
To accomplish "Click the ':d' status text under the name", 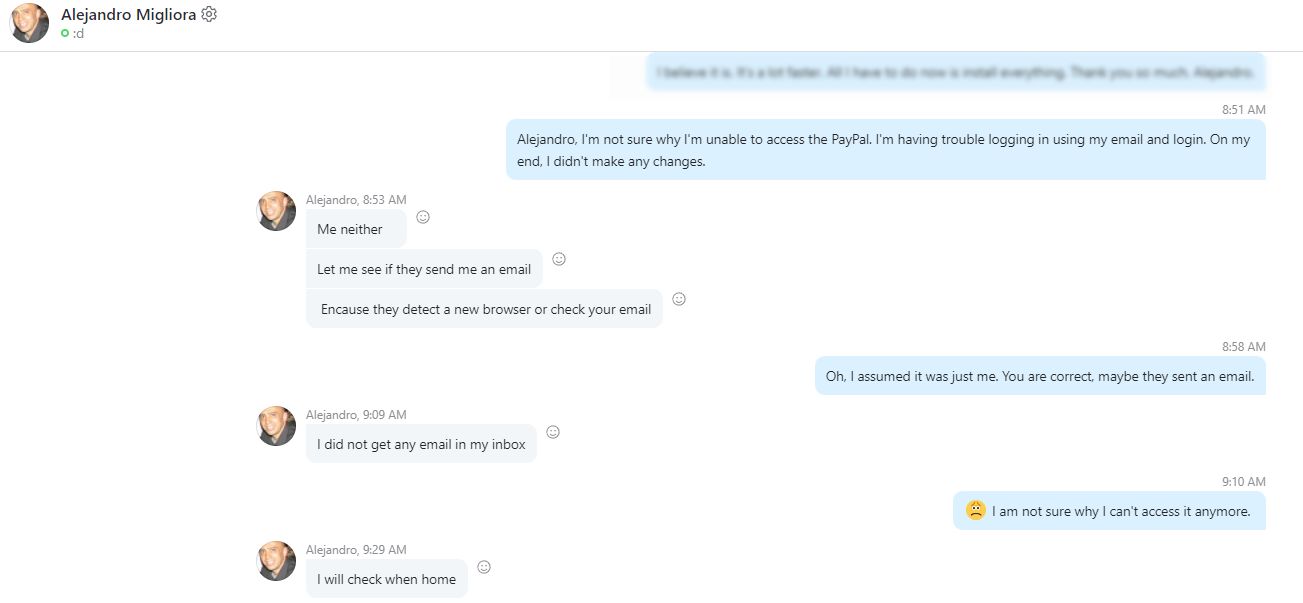I will click(x=78, y=33).
